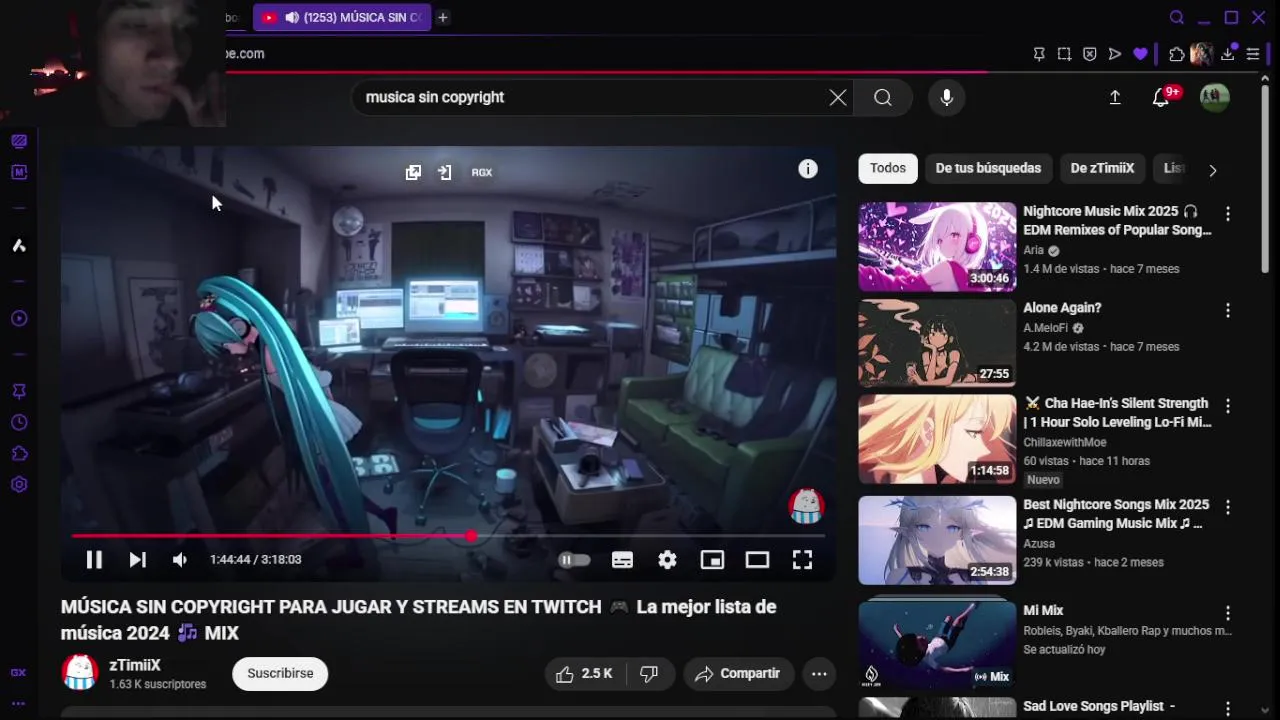Viewport: 1280px width, 720px height.
Task: Open the browser sidebar settings gear
Action: [19, 485]
